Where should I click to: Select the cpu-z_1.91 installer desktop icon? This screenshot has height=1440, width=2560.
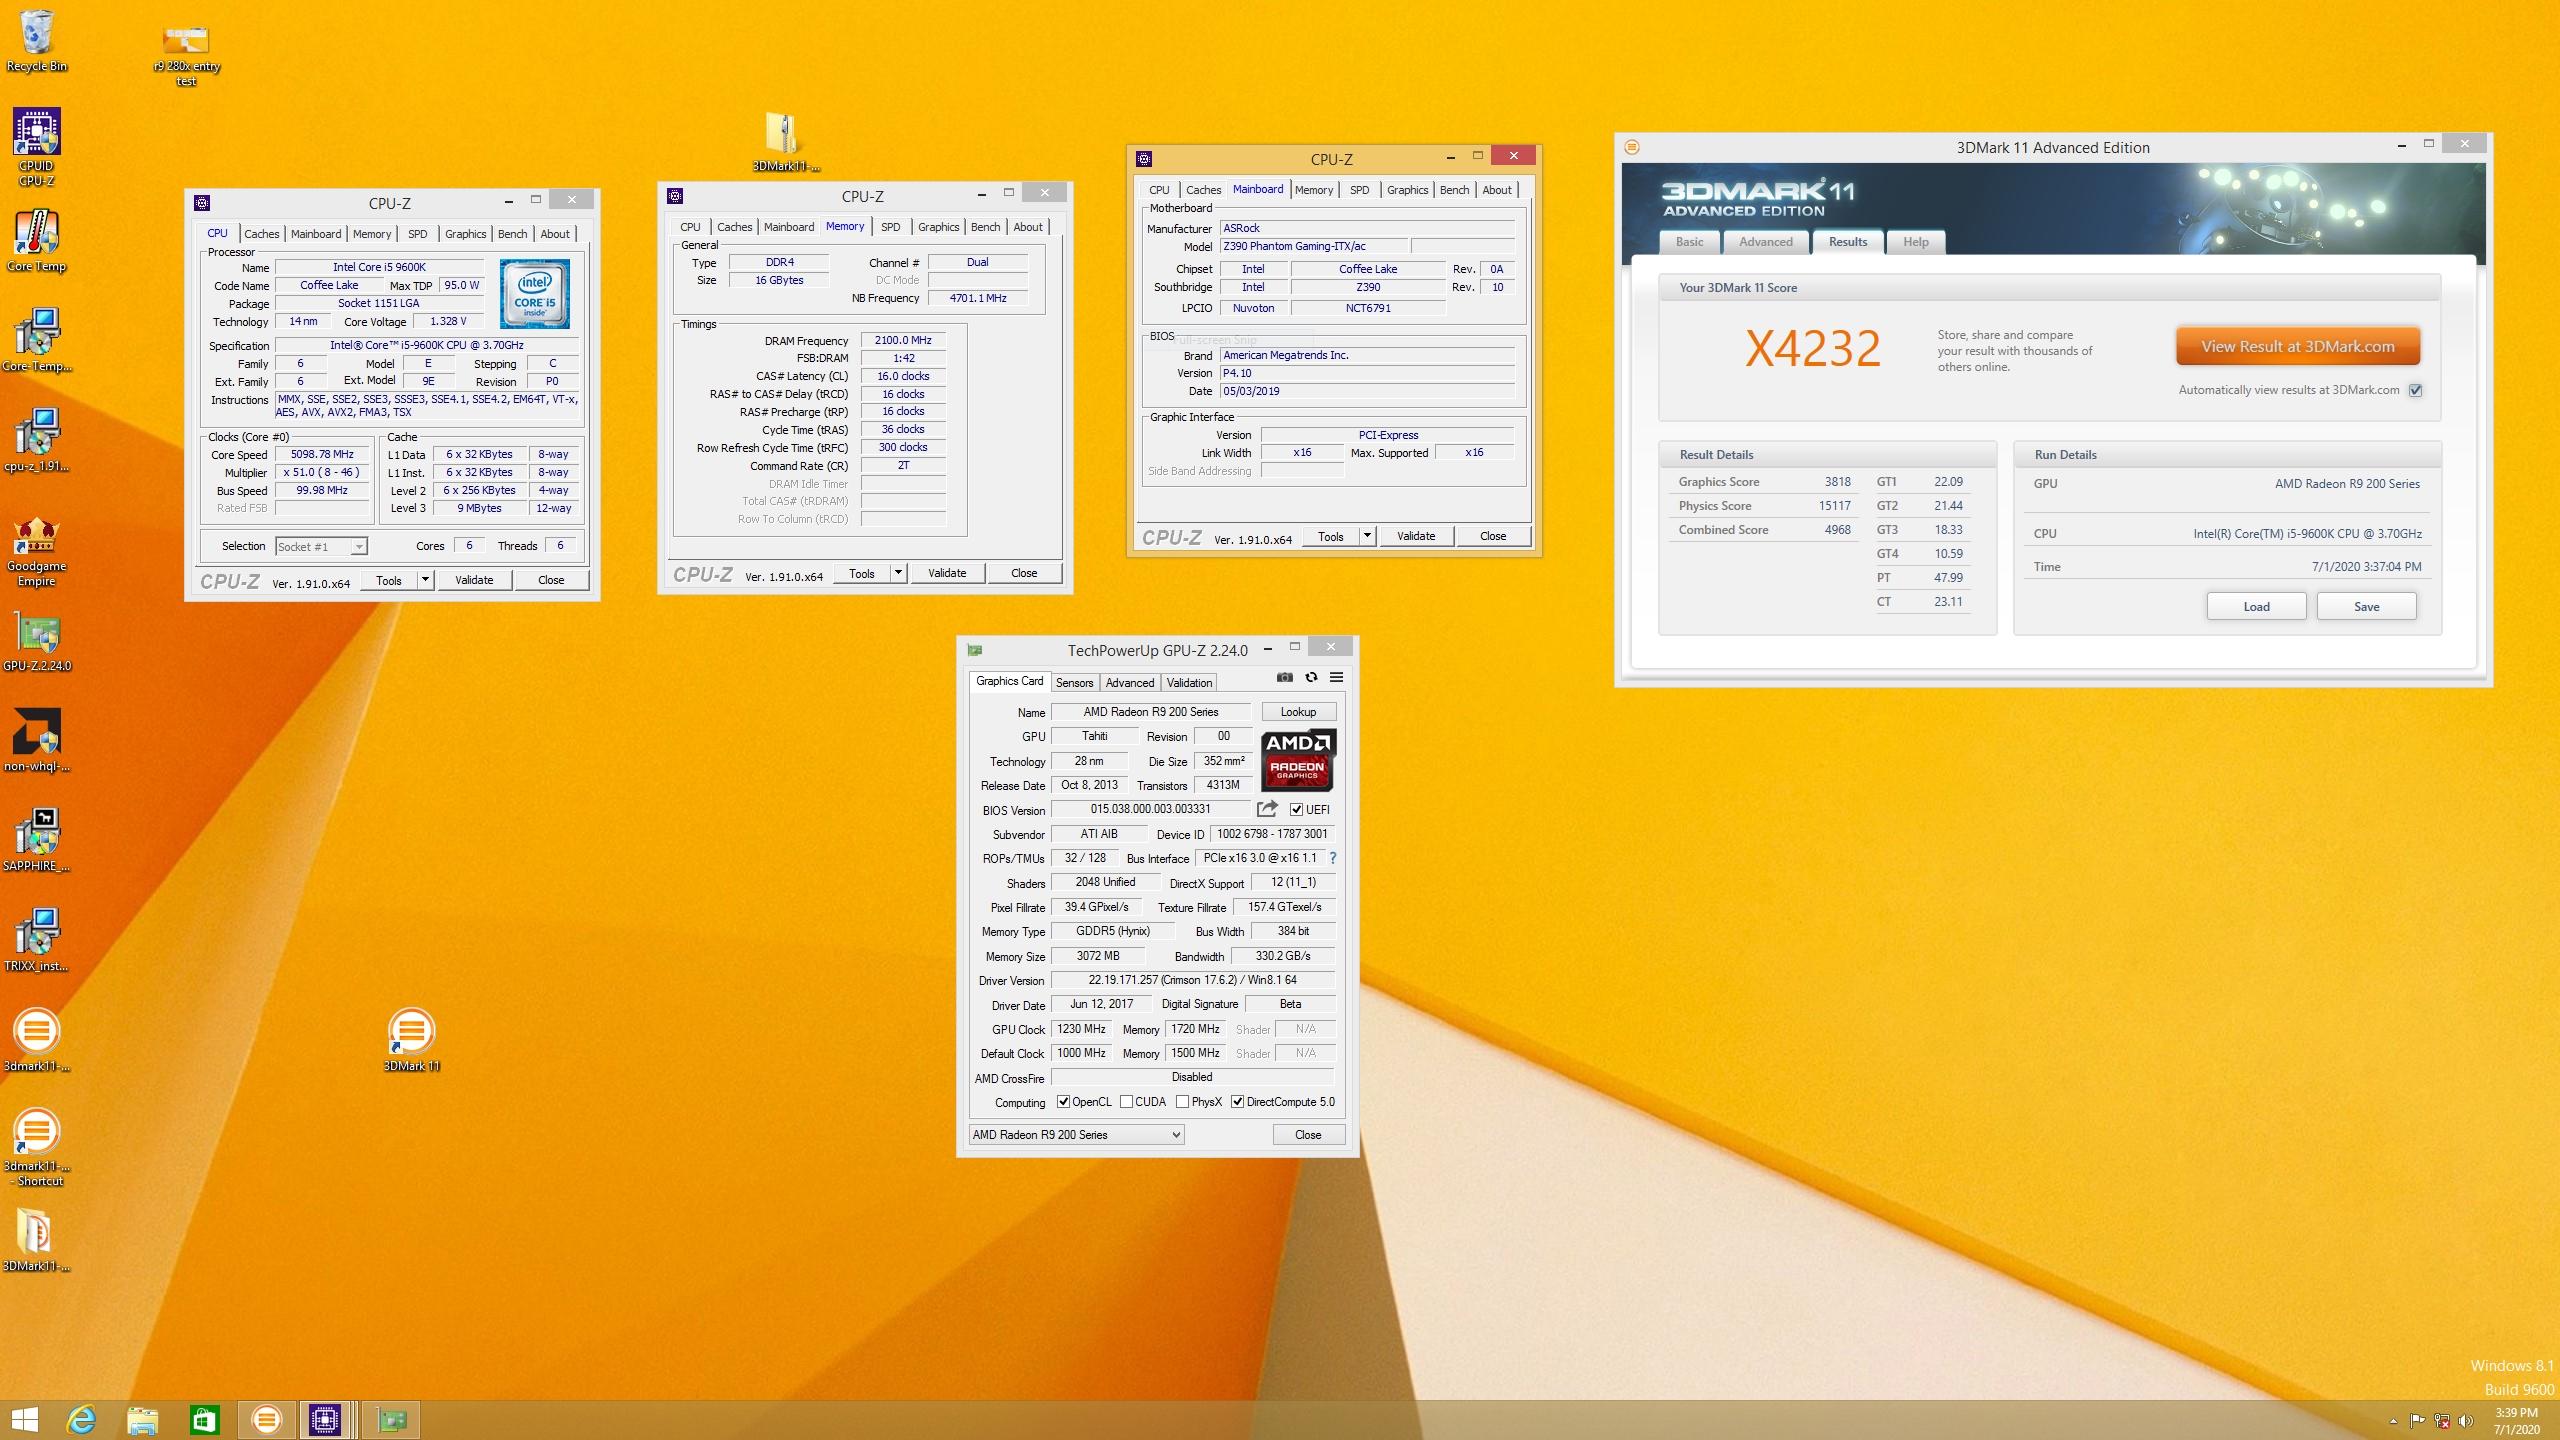click(37, 440)
